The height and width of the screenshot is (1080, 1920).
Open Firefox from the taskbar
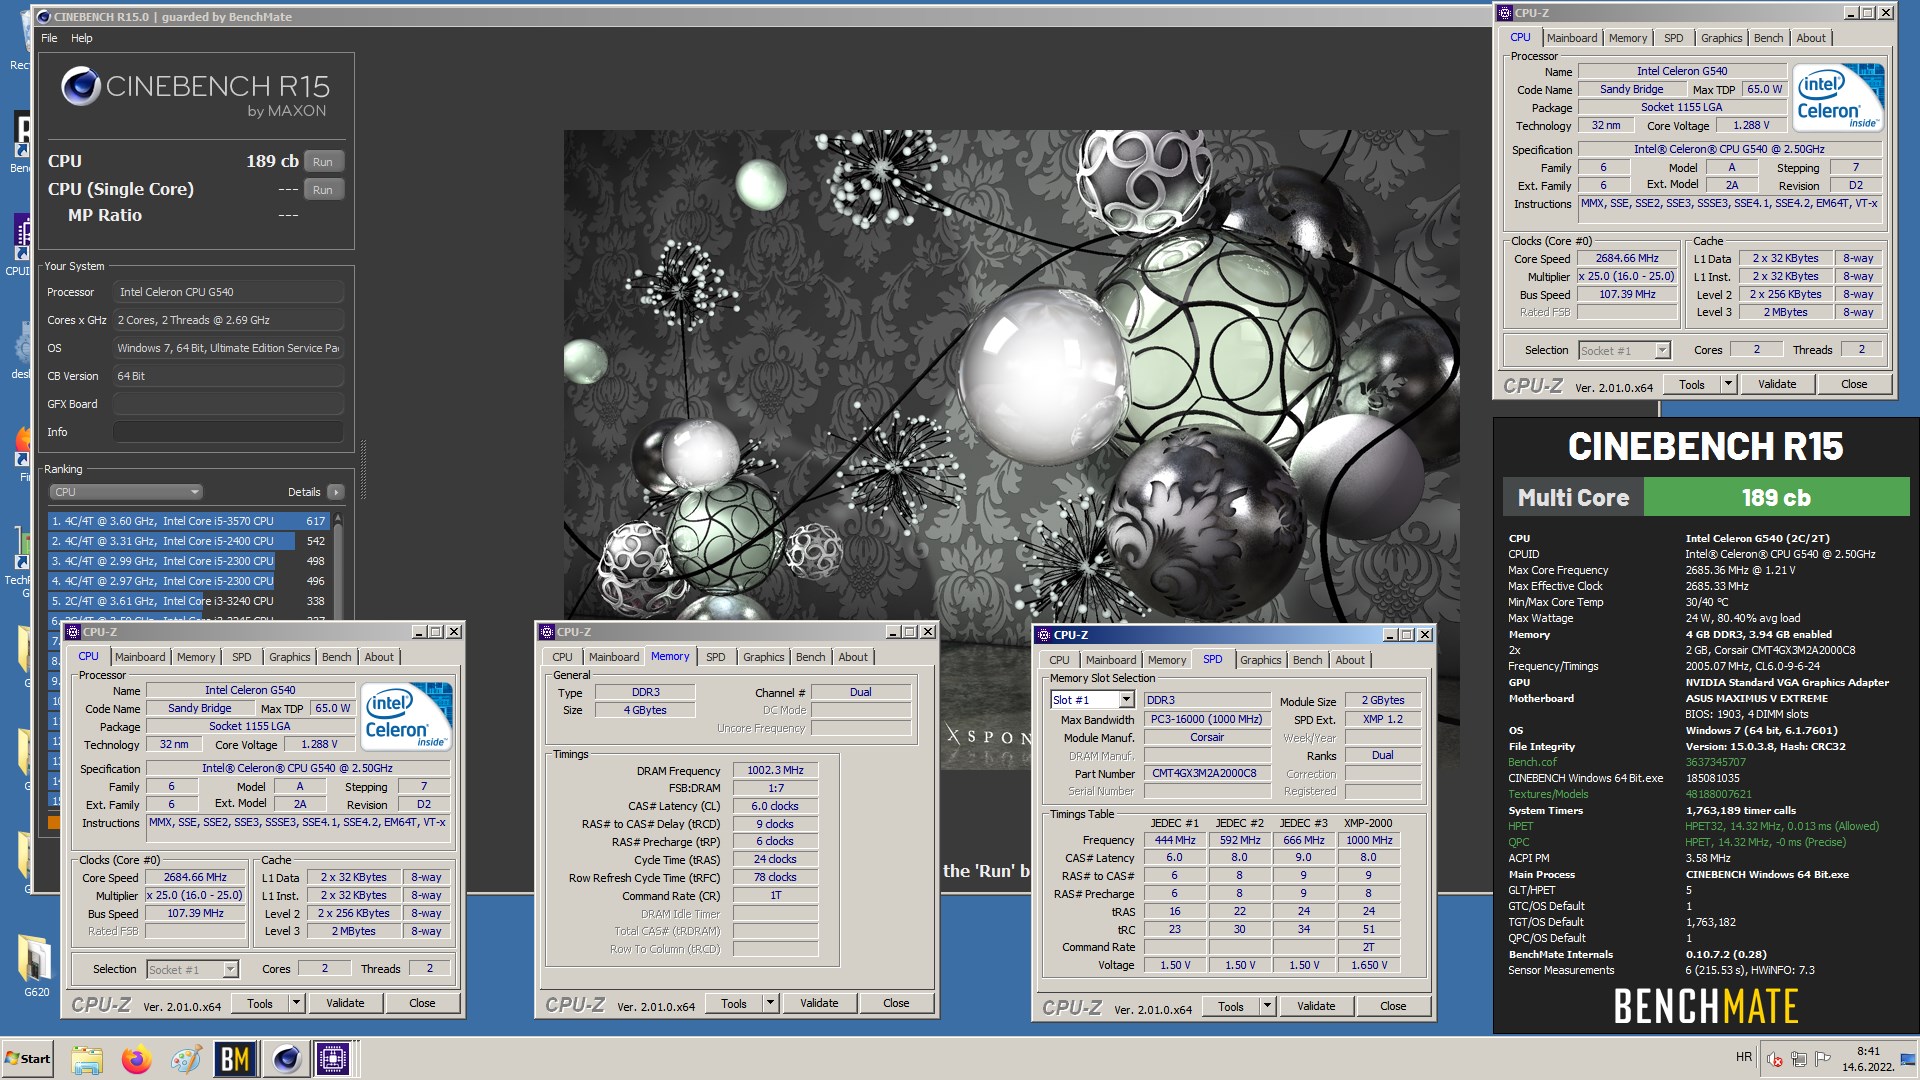point(136,1059)
